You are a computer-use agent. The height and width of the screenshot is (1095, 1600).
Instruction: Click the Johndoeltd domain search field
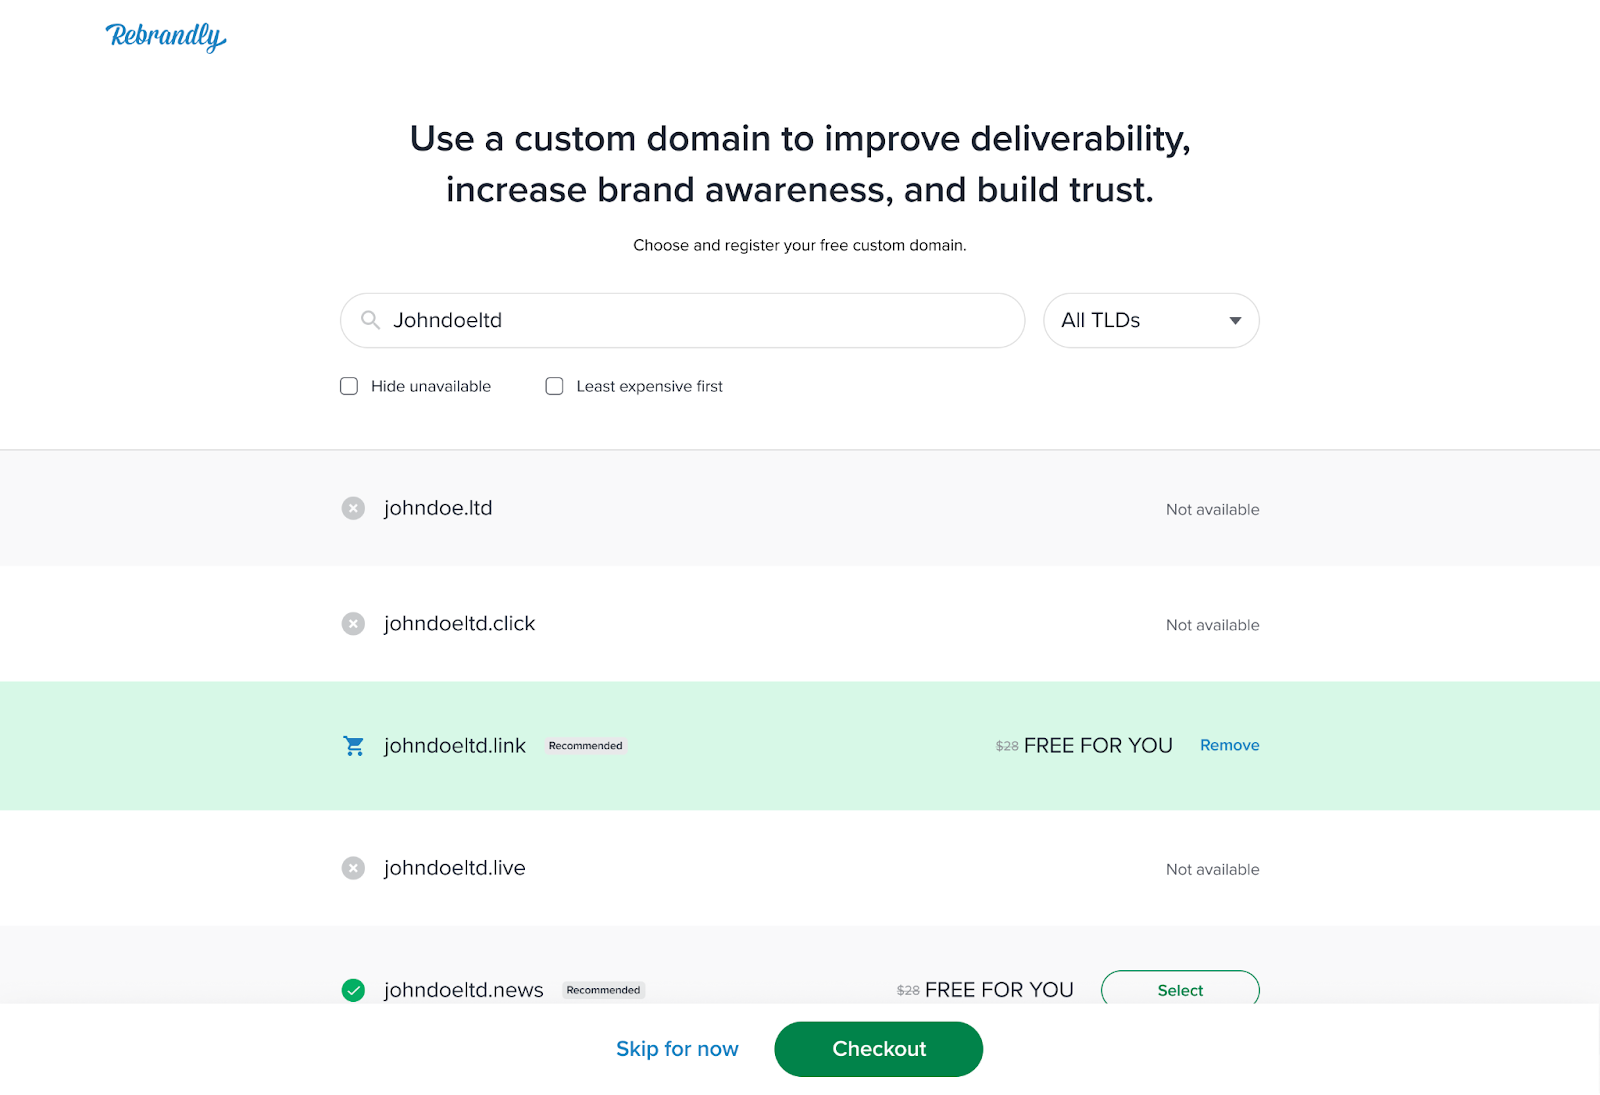pos(683,320)
